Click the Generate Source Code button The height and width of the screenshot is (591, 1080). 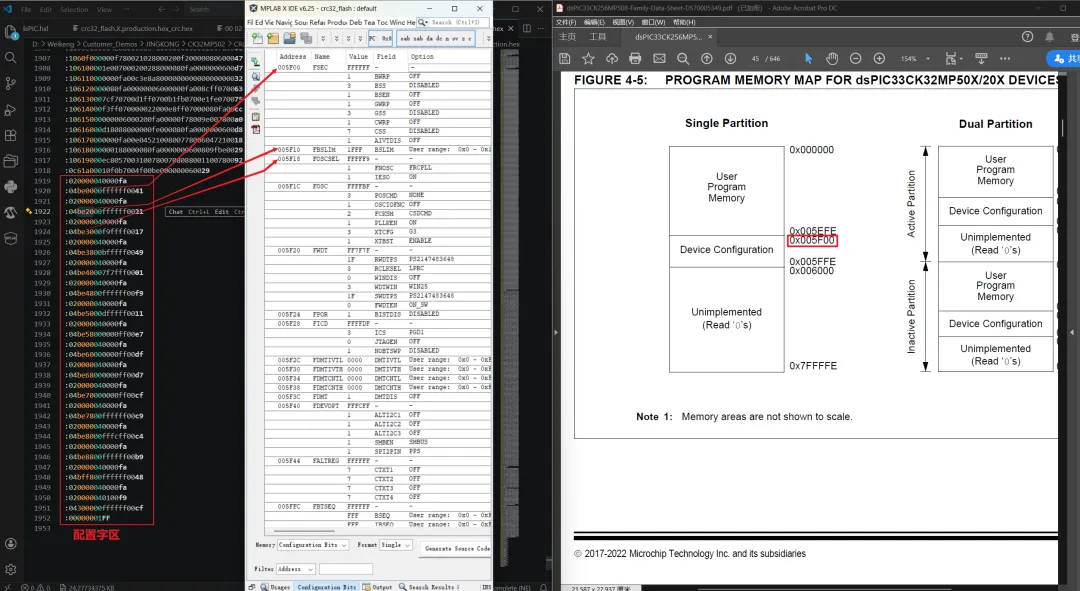point(456,548)
